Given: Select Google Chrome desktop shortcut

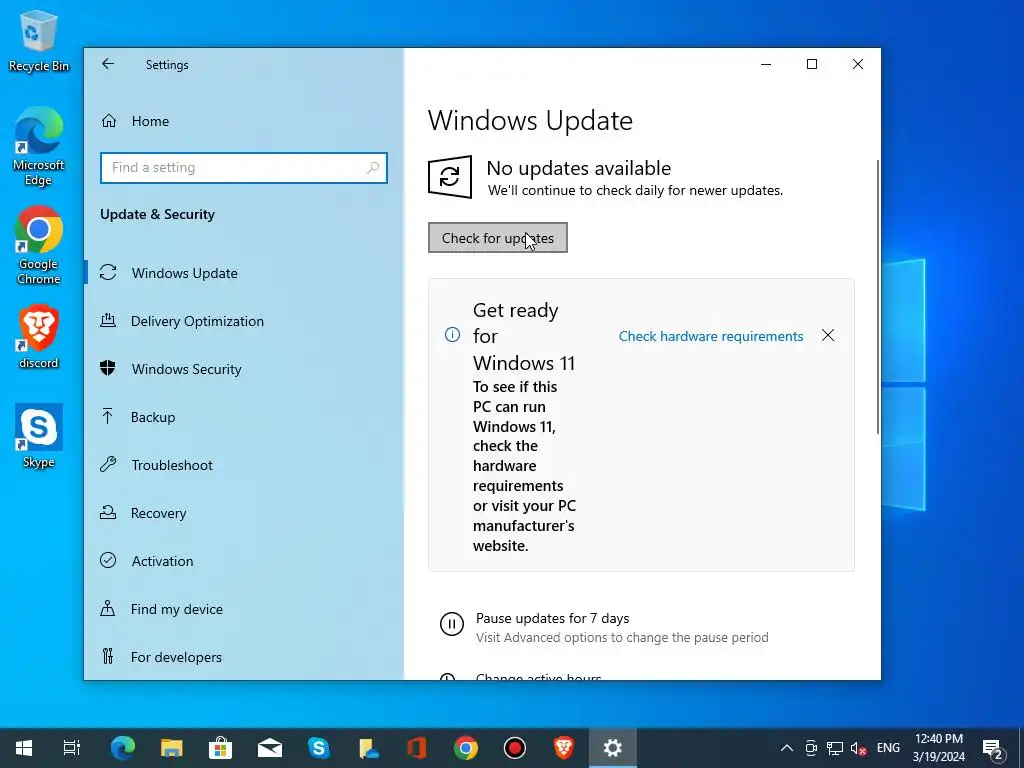Looking at the screenshot, I should (39, 246).
